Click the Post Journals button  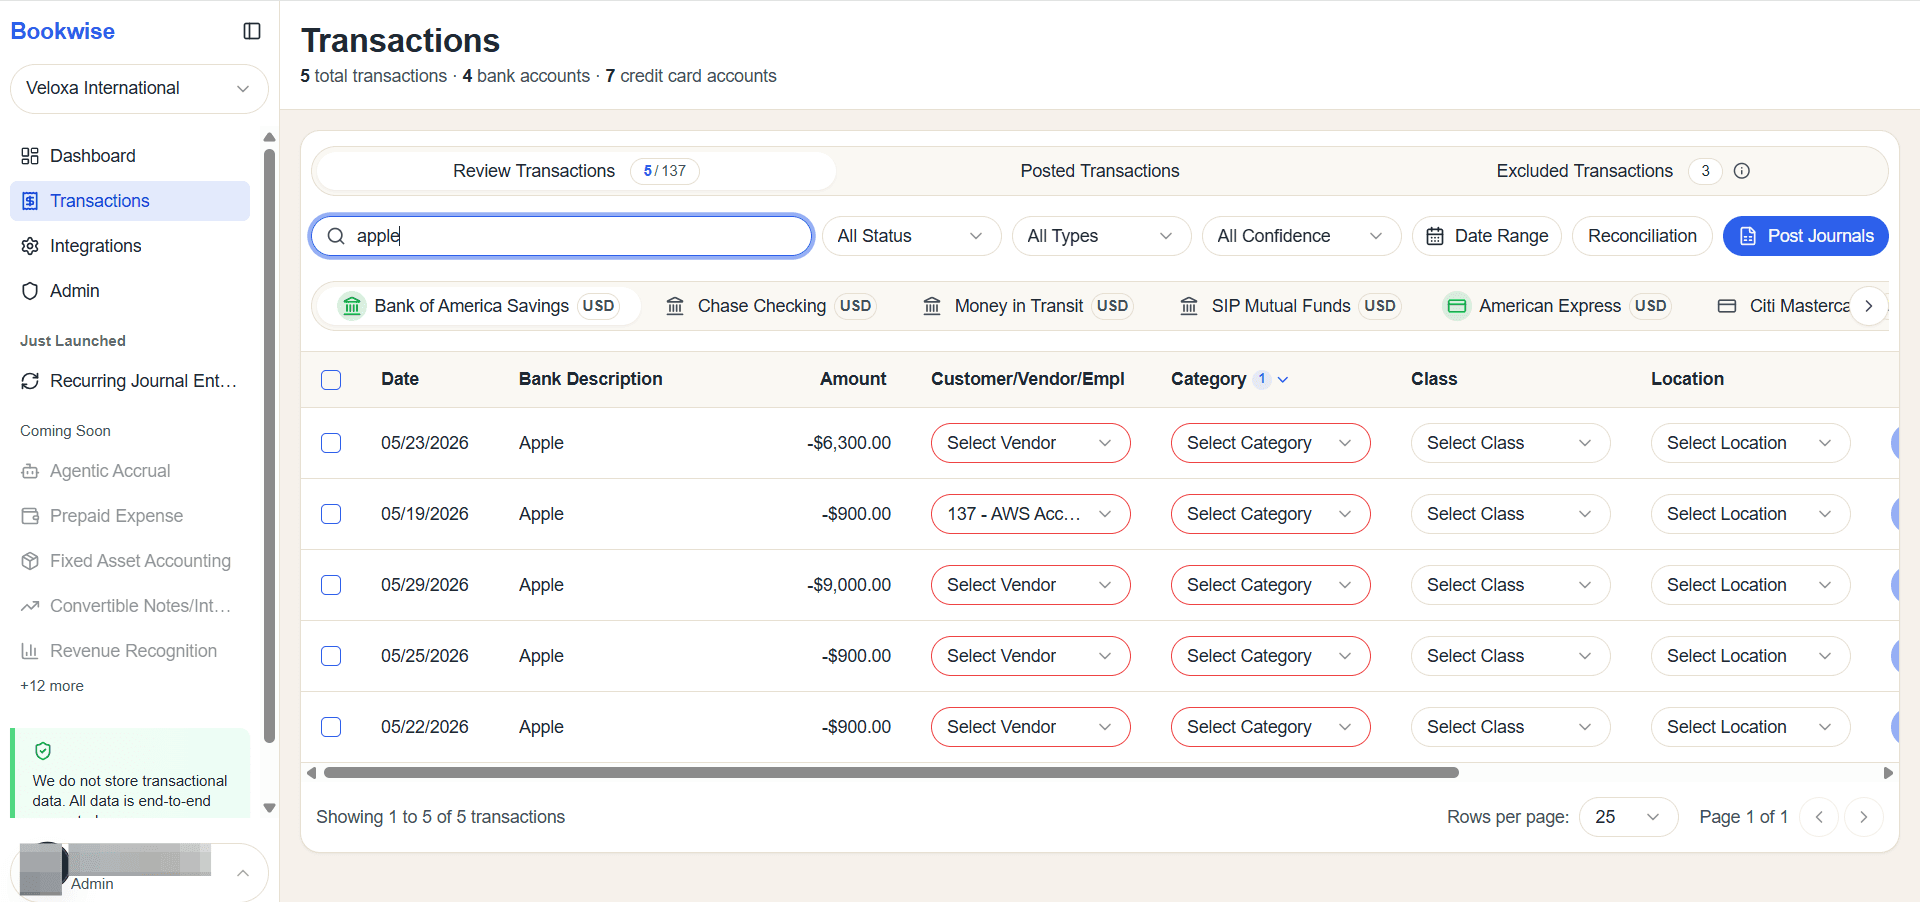[x=1805, y=236]
